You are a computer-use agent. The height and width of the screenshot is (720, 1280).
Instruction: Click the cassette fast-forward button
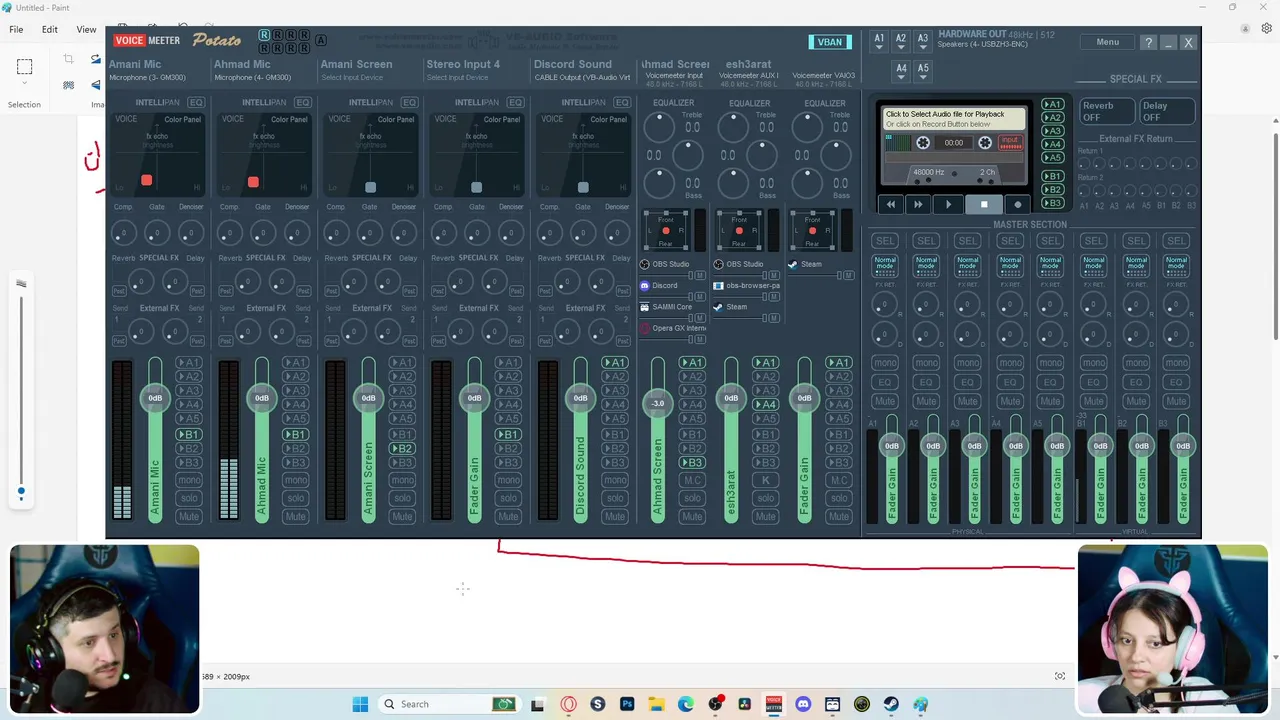(x=918, y=204)
